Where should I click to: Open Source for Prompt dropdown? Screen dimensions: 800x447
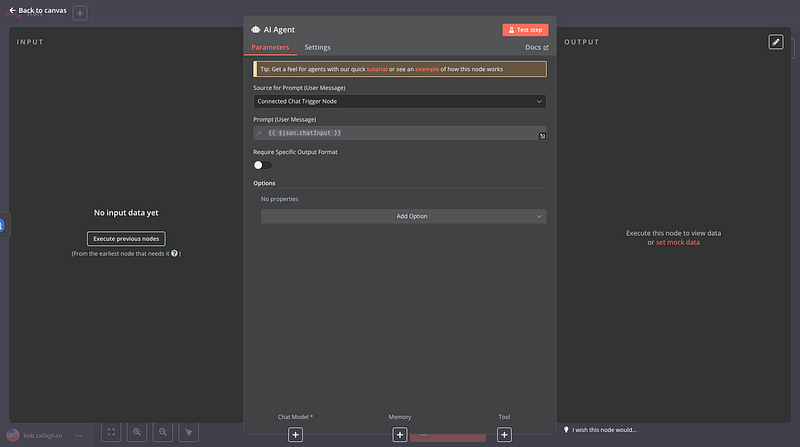click(400, 101)
